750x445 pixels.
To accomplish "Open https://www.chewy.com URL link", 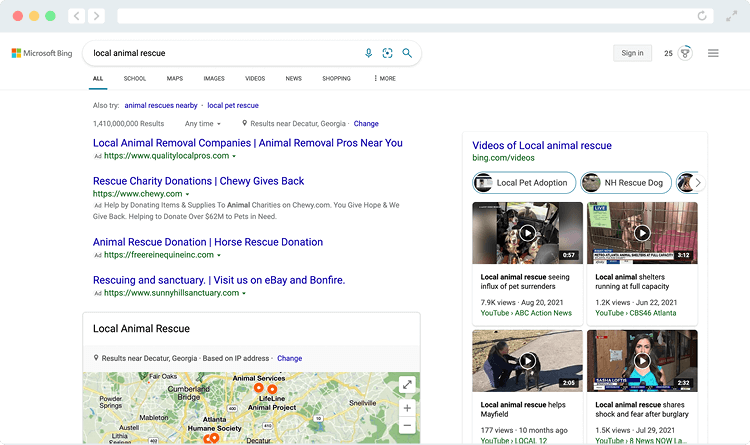I will click(137, 194).
